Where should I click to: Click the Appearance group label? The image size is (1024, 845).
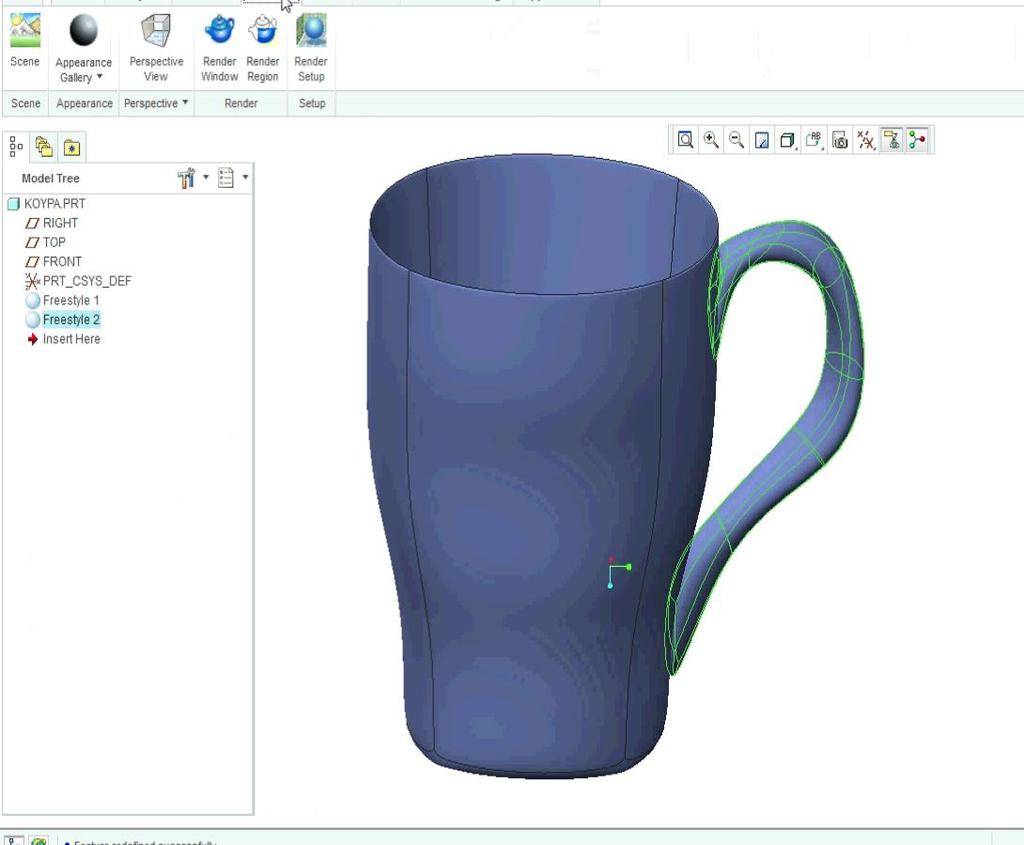84,103
